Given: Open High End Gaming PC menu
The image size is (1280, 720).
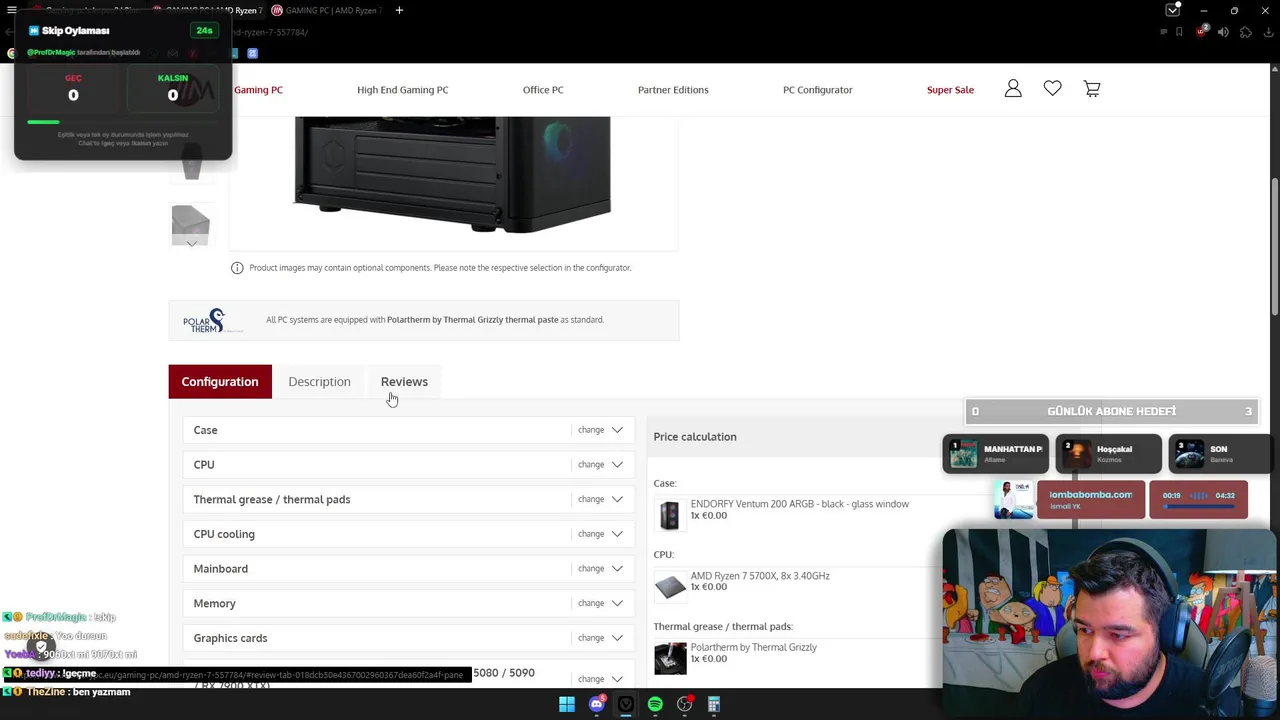Looking at the screenshot, I should point(402,90).
